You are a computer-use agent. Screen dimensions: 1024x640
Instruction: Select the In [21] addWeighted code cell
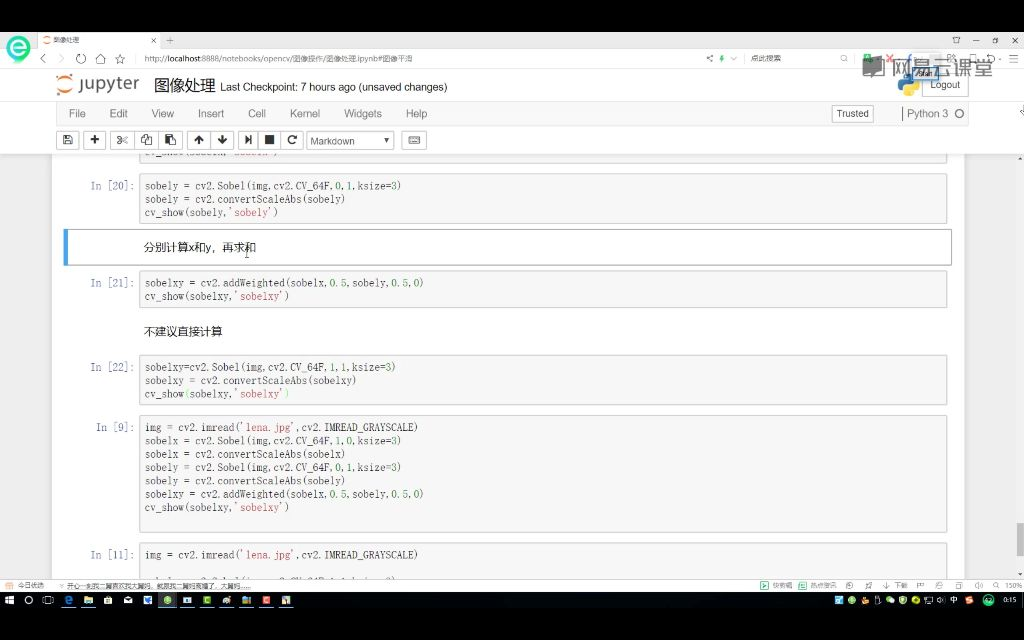click(542, 289)
